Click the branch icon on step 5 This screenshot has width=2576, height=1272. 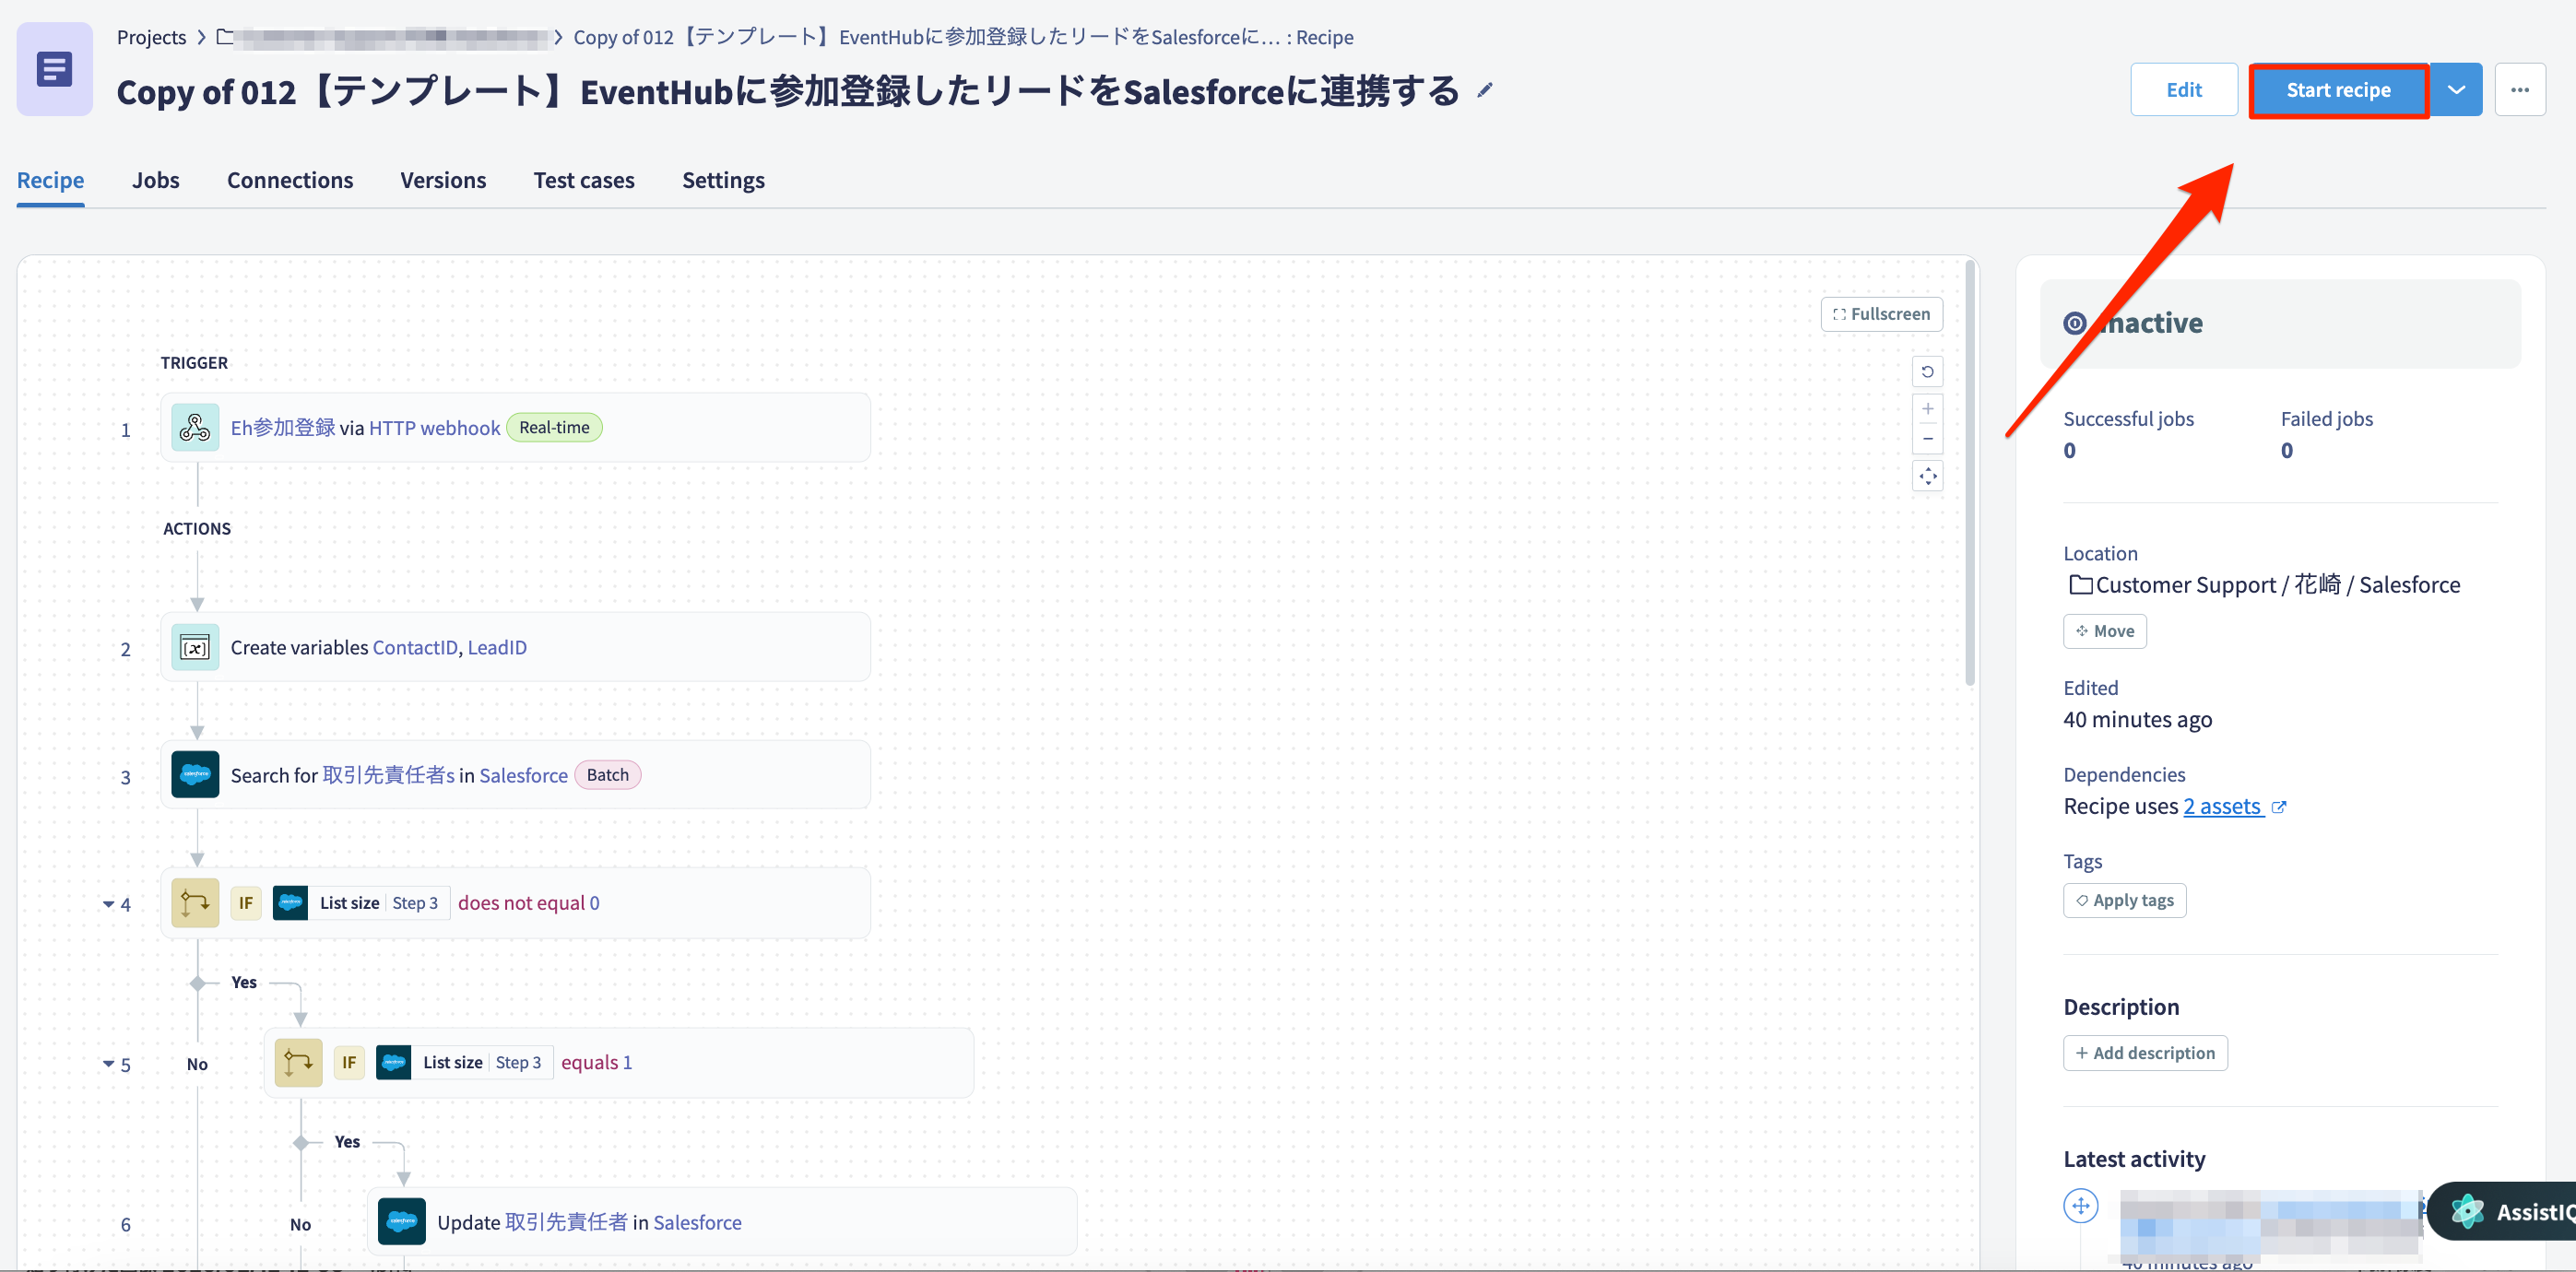pos(298,1063)
